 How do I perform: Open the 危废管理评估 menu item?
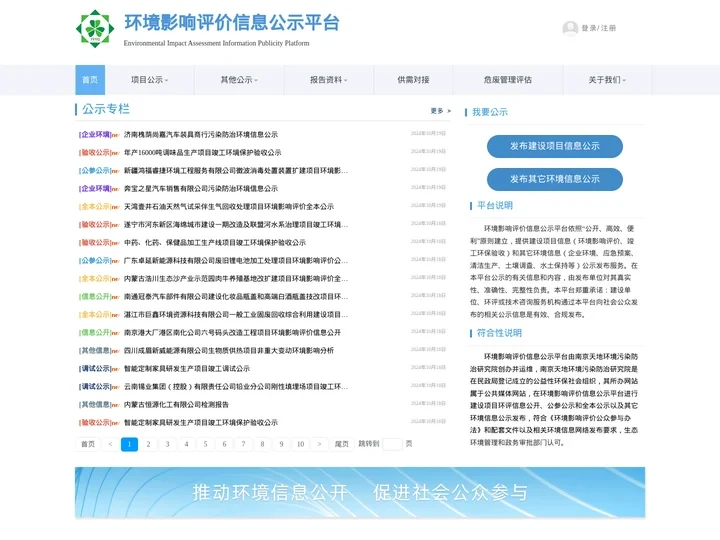pos(507,80)
